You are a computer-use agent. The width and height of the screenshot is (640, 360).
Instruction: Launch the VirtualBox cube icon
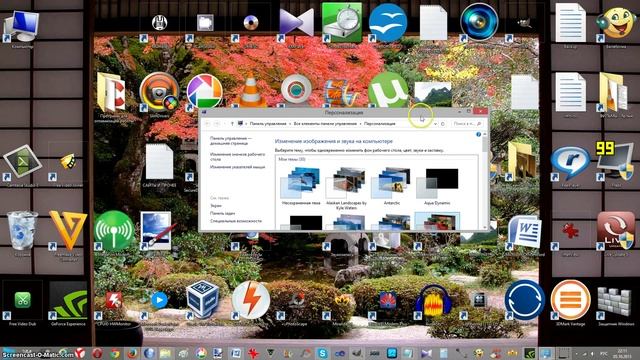[203, 300]
